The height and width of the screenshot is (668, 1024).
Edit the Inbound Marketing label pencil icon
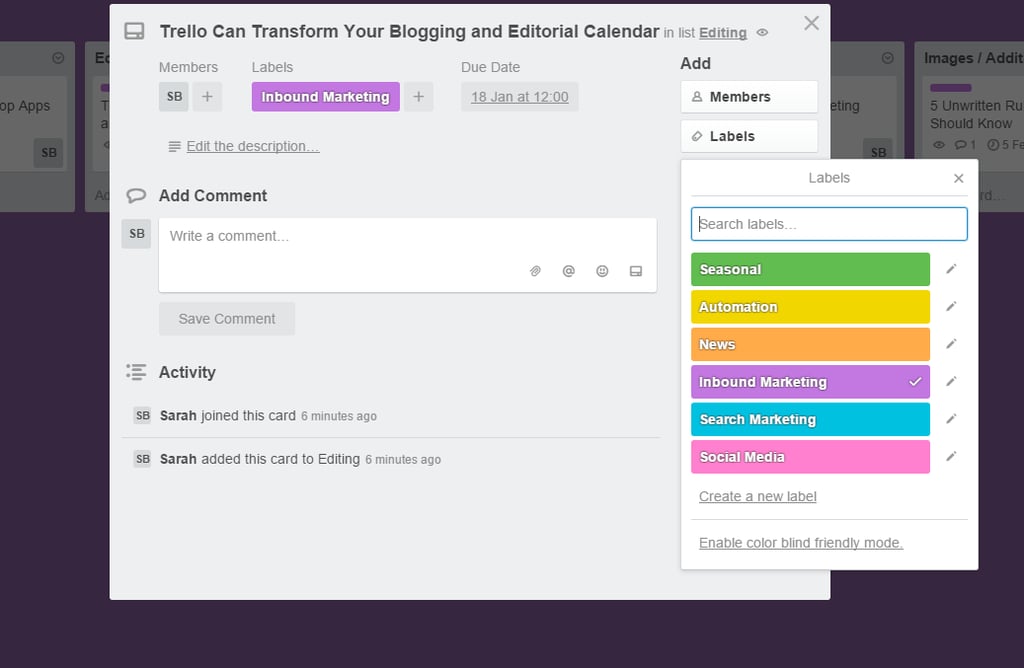pos(952,381)
